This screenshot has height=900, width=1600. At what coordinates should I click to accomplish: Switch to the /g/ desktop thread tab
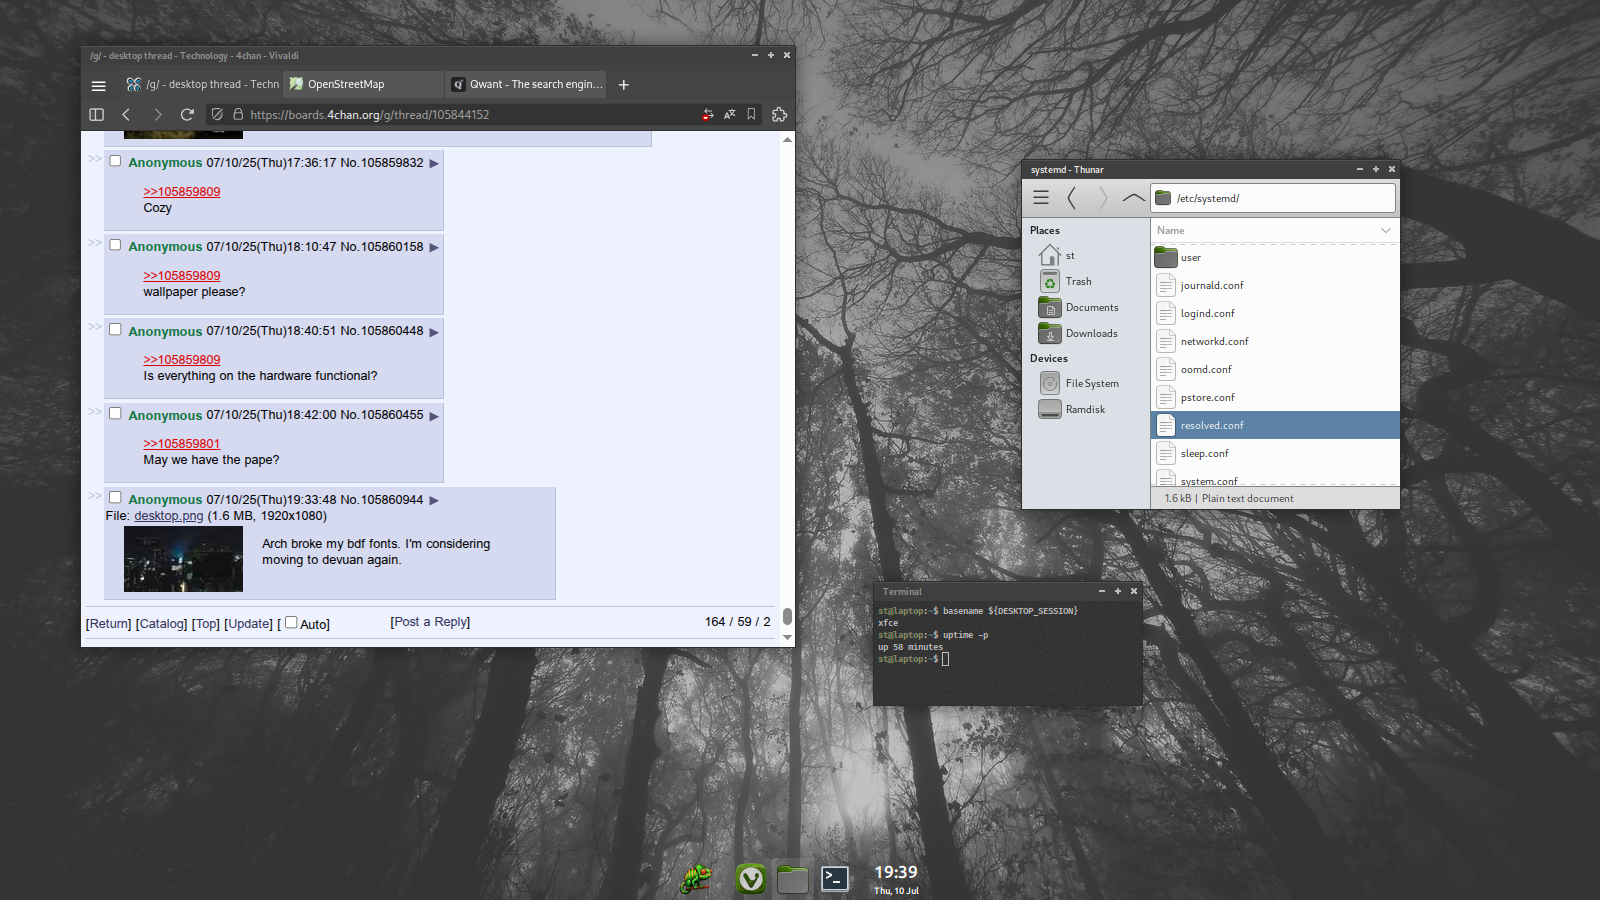pyautogui.click(x=201, y=85)
